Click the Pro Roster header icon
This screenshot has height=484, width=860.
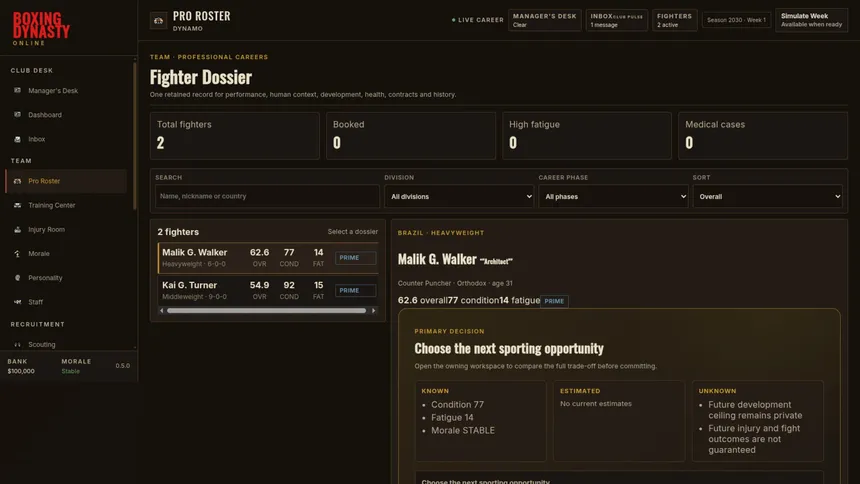point(159,21)
